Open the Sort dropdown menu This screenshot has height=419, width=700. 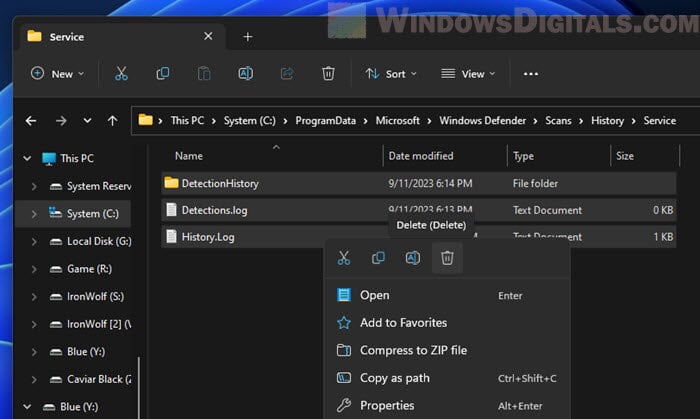(391, 74)
